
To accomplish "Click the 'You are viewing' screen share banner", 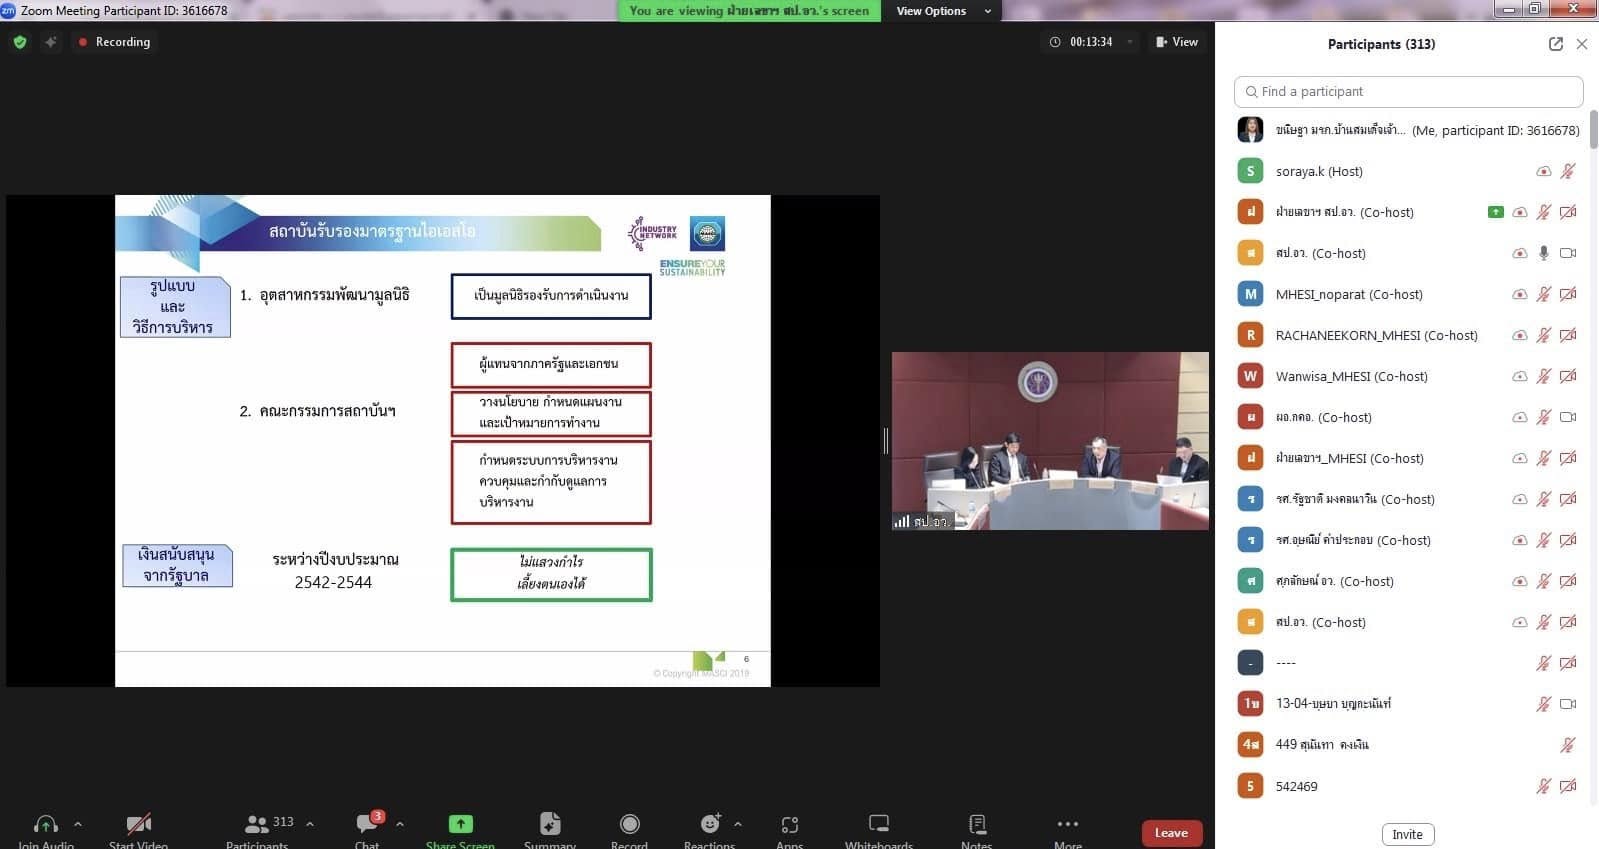I will coord(749,11).
